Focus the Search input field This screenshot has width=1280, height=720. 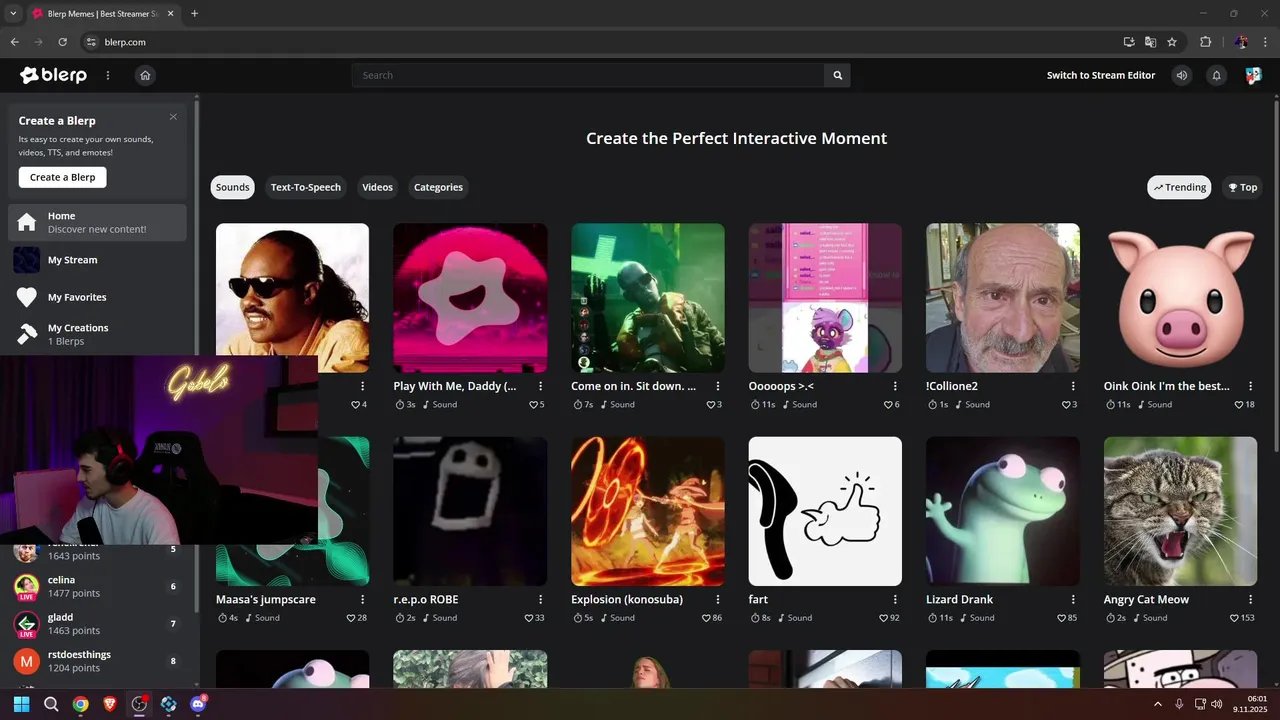coord(588,75)
